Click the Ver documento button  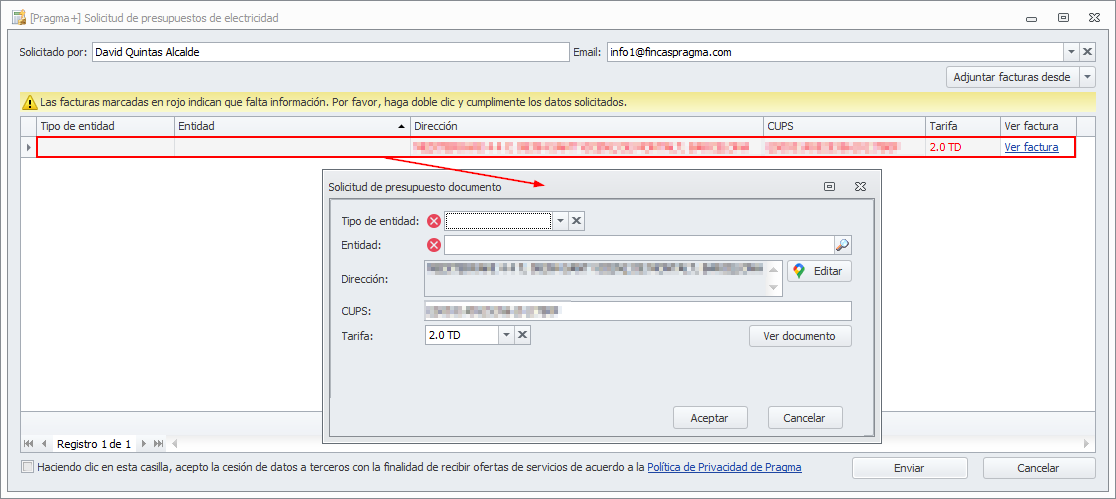(800, 336)
